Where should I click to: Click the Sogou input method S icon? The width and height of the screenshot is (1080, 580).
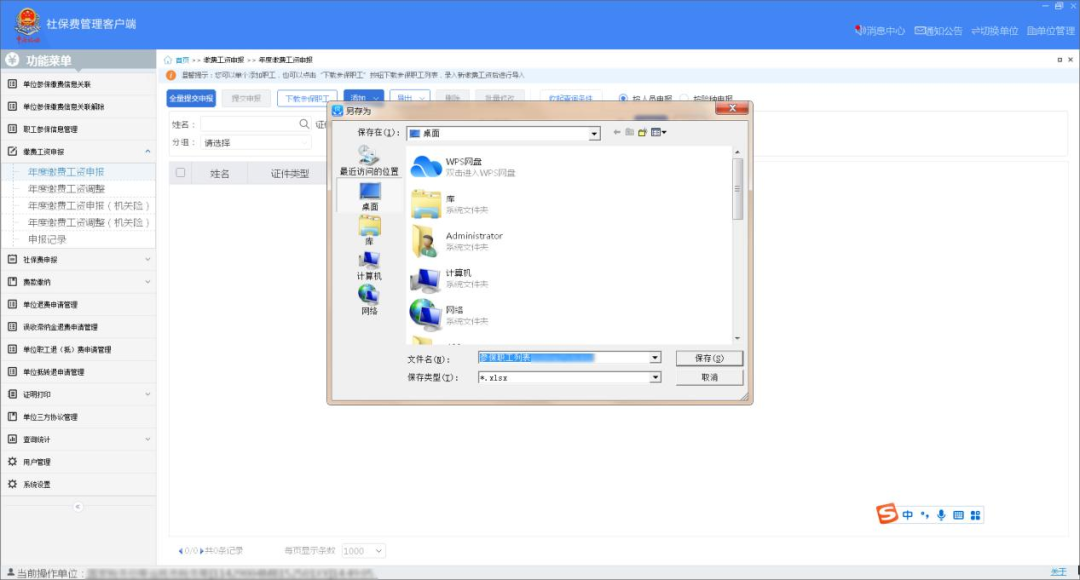[887, 514]
